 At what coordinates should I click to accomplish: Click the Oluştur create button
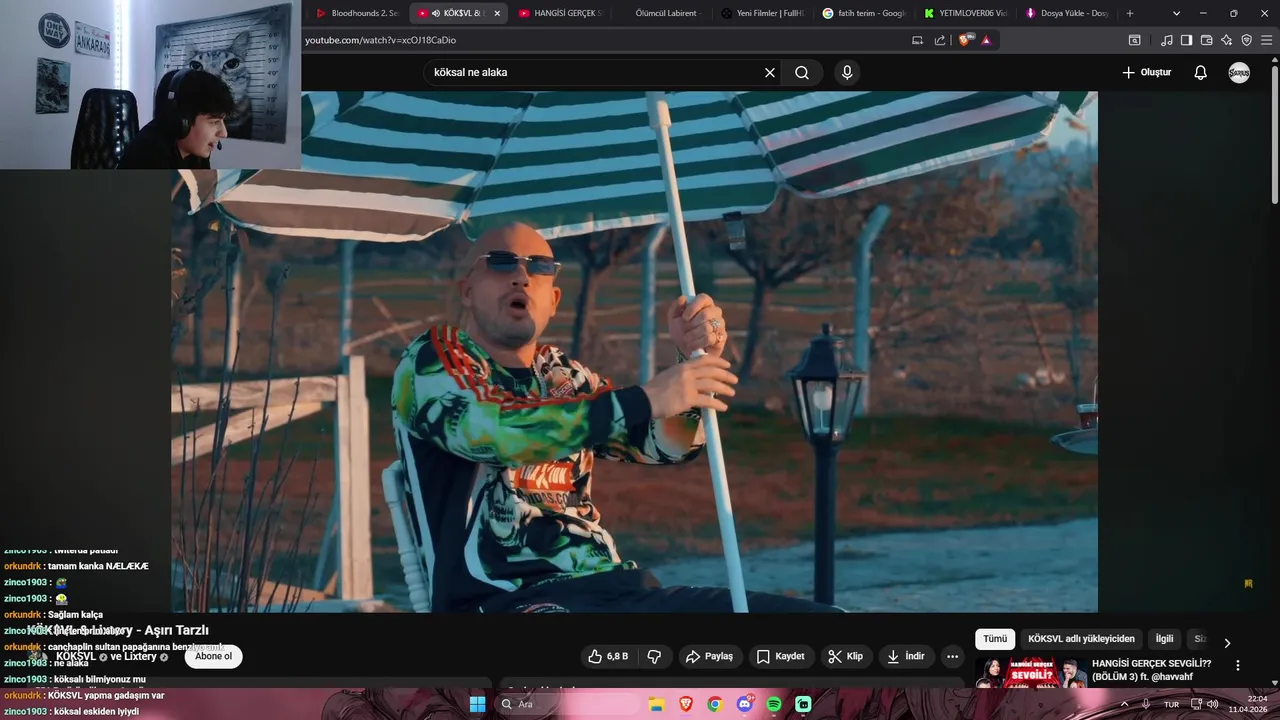click(1146, 72)
